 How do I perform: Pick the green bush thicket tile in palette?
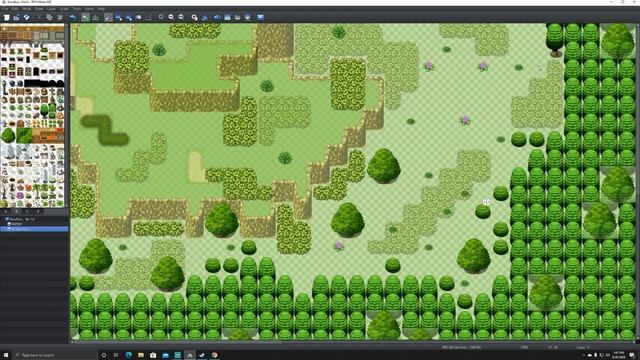coord(24,135)
